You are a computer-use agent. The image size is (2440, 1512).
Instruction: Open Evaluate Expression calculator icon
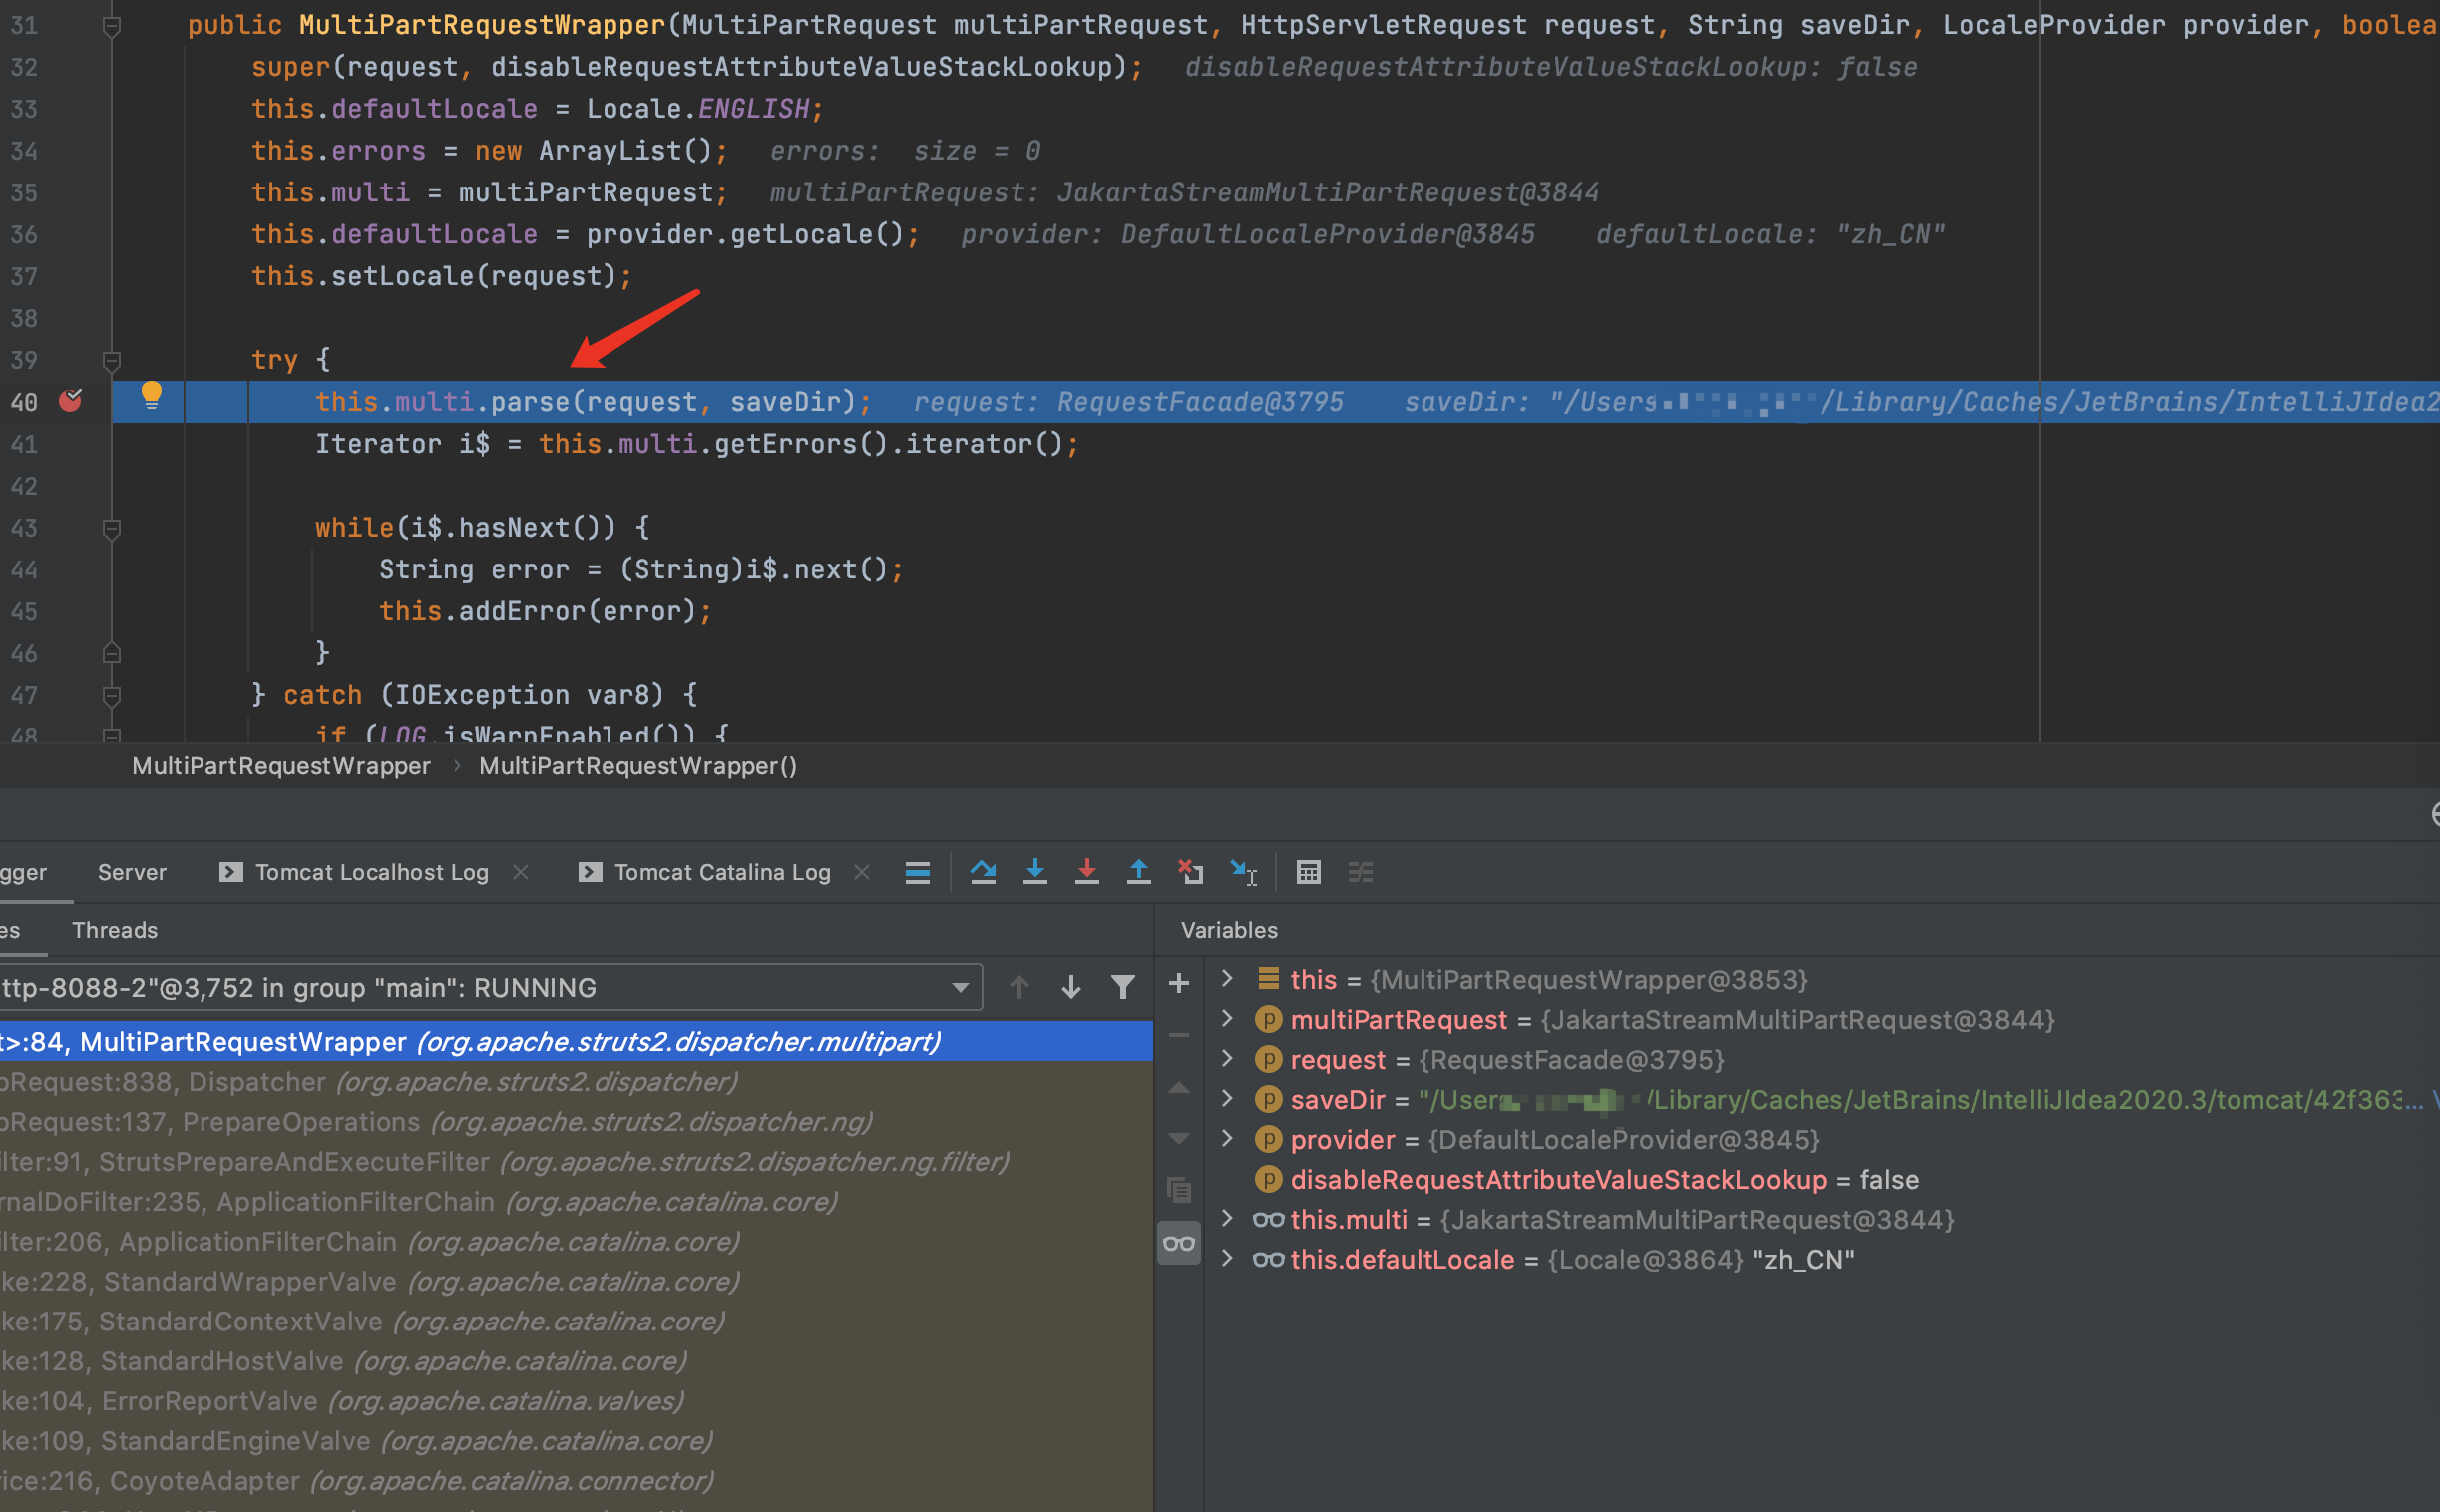1308,872
